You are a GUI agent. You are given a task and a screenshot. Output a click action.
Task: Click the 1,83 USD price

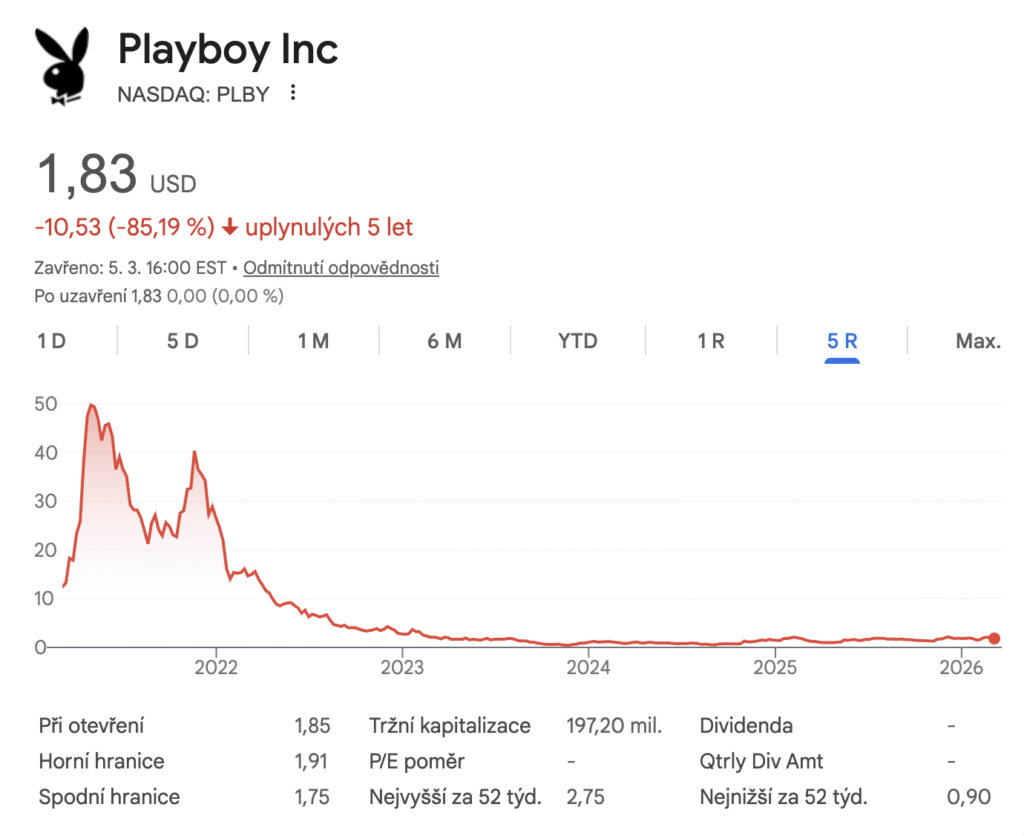coord(116,175)
